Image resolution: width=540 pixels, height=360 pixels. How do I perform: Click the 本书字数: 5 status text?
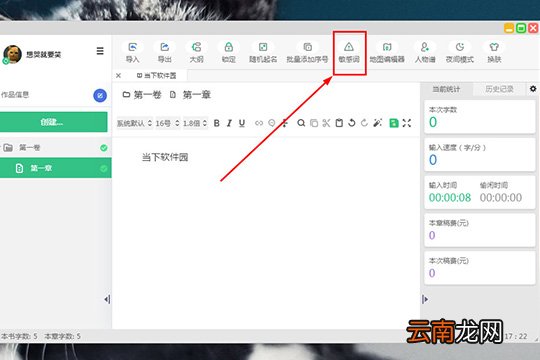coord(19,336)
